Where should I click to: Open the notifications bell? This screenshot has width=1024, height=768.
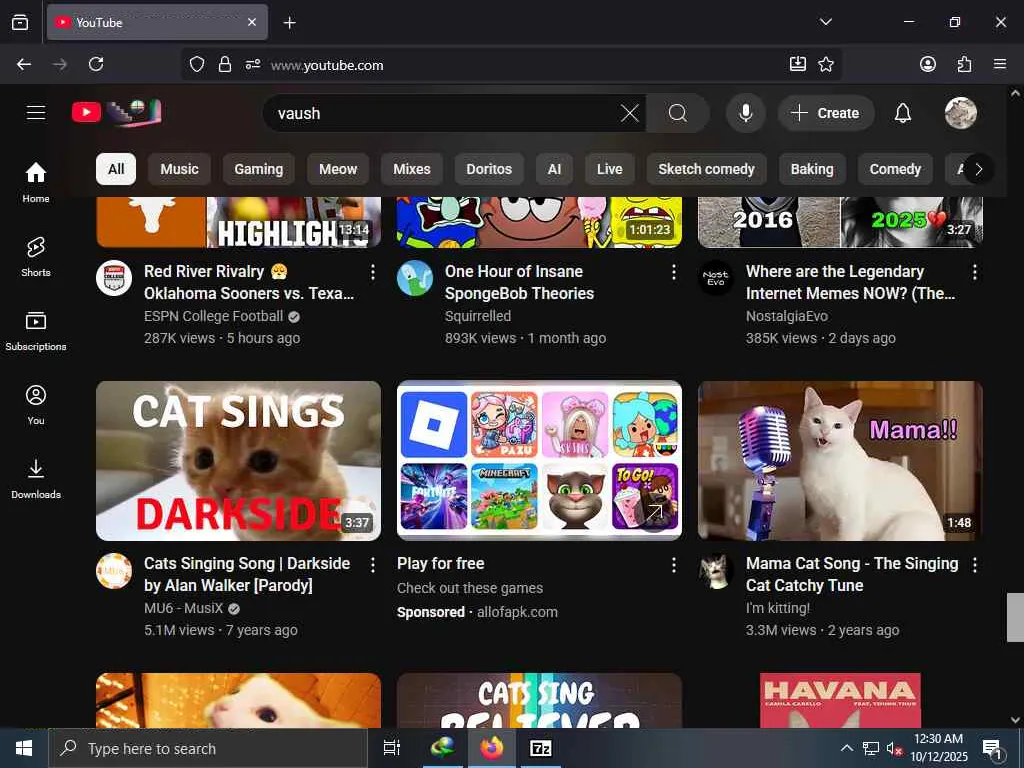pos(903,113)
